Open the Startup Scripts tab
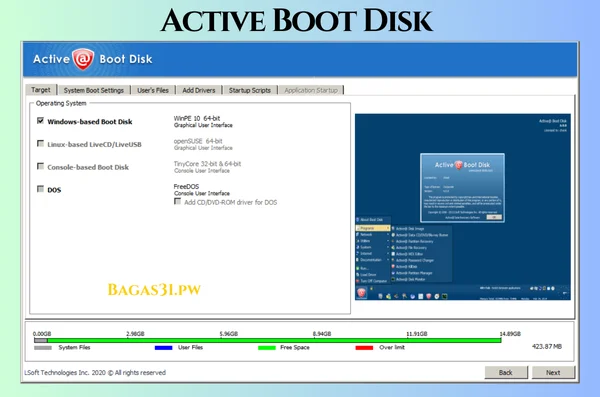 pyautogui.click(x=249, y=90)
